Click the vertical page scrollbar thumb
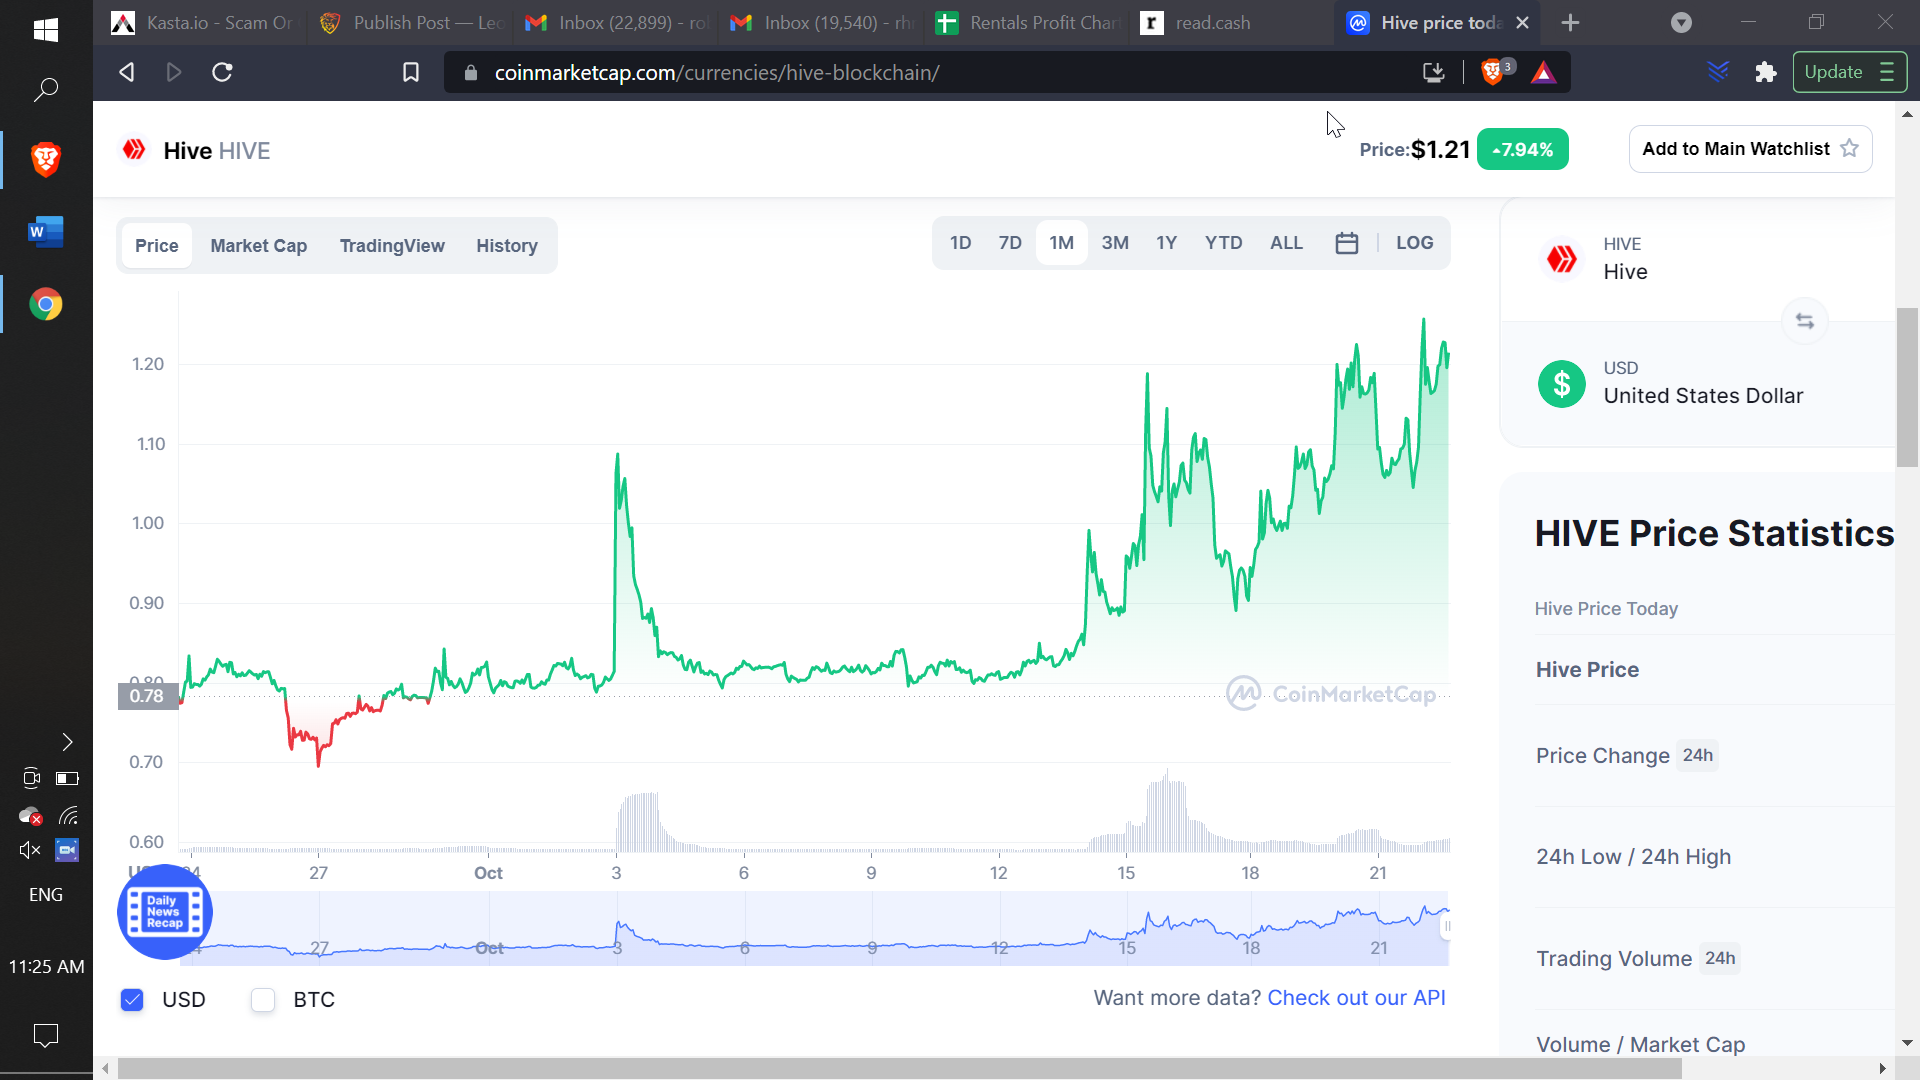The width and height of the screenshot is (1920, 1080). tap(1907, 388)
